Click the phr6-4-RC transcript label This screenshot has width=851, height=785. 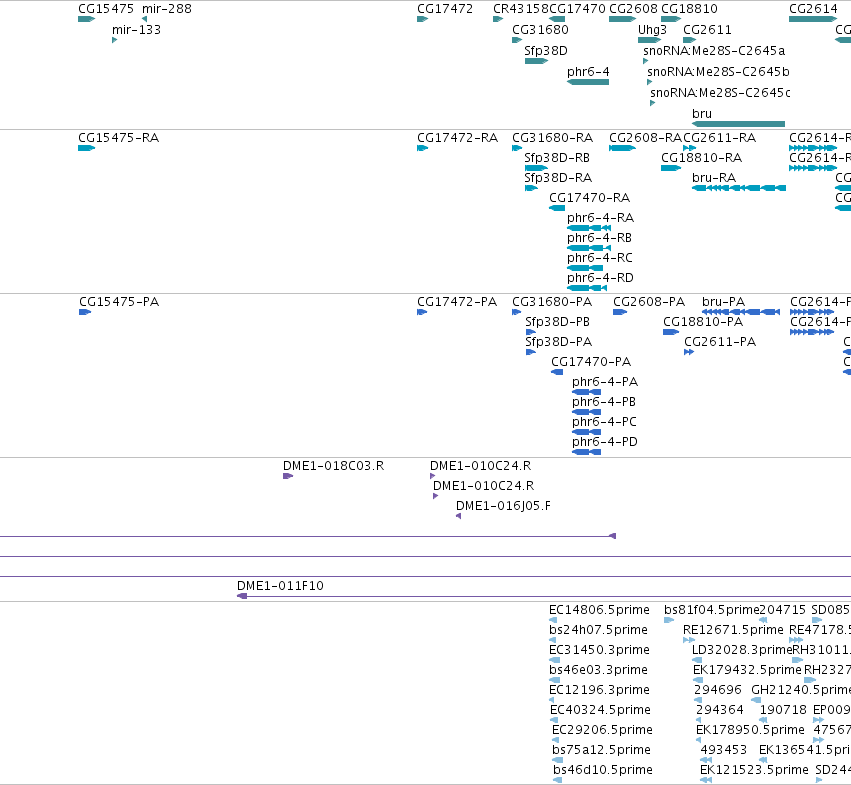pyautogui.click(x=600, y=258)
